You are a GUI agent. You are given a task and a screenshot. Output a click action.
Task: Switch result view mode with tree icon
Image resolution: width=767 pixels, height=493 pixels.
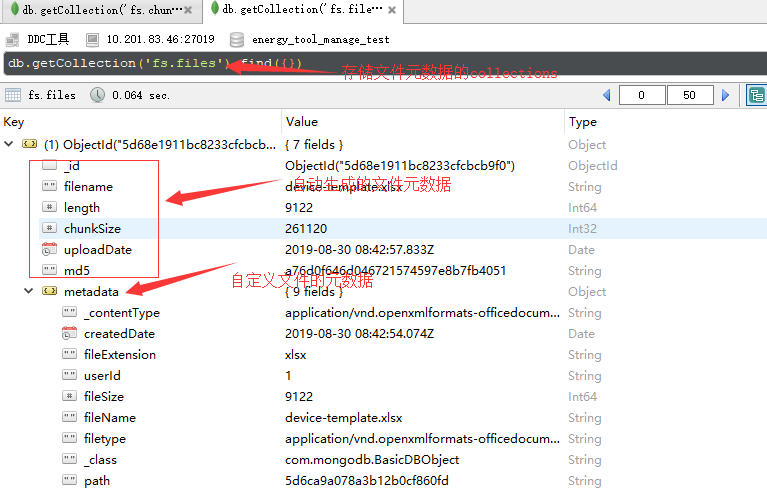[x=756, y=95]
